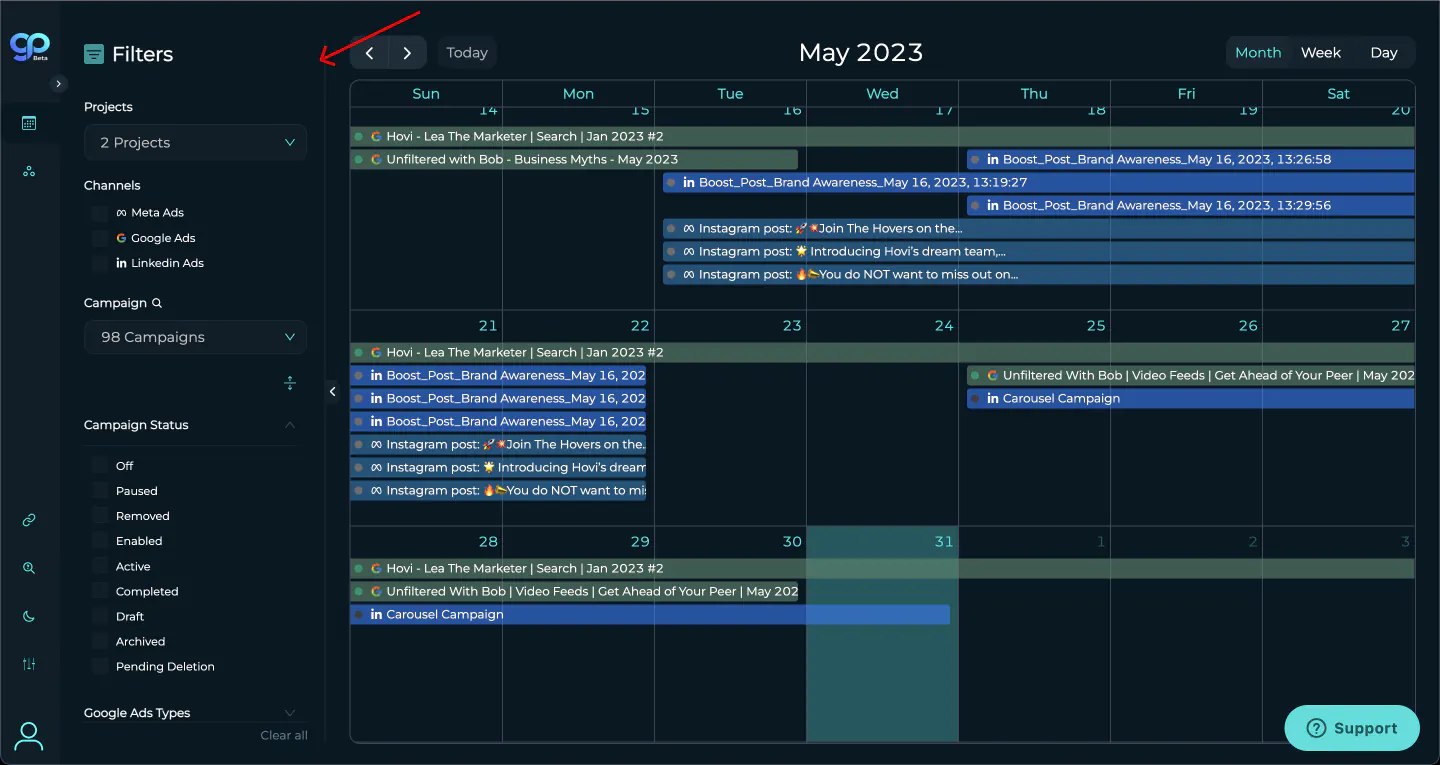Click the GP Beta logo
1440x765 pixels.
(29, 46)
